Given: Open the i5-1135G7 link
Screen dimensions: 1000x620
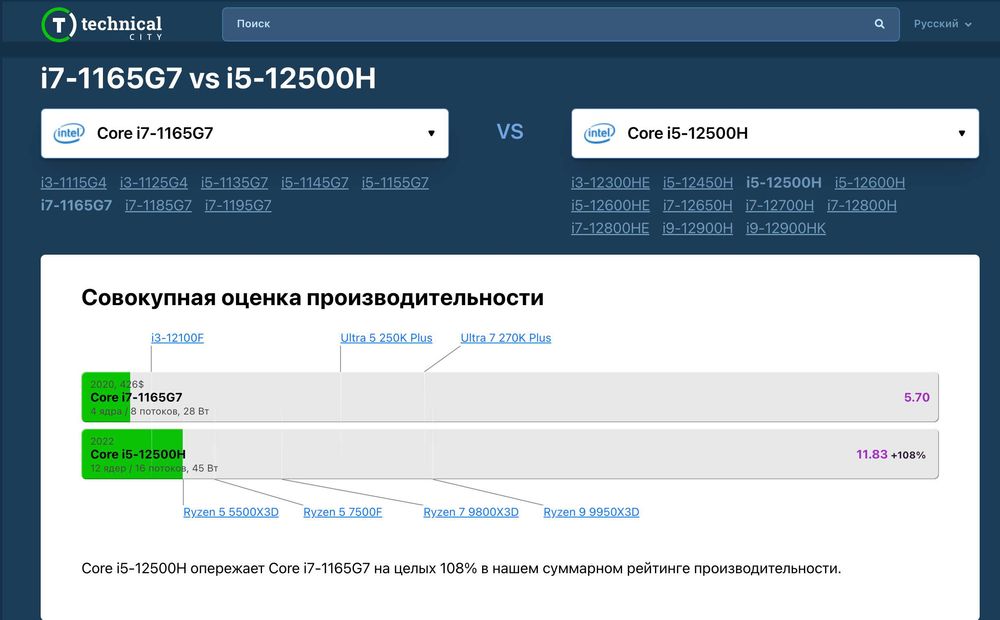Looking at the screenshot, I should click(235, 182).
